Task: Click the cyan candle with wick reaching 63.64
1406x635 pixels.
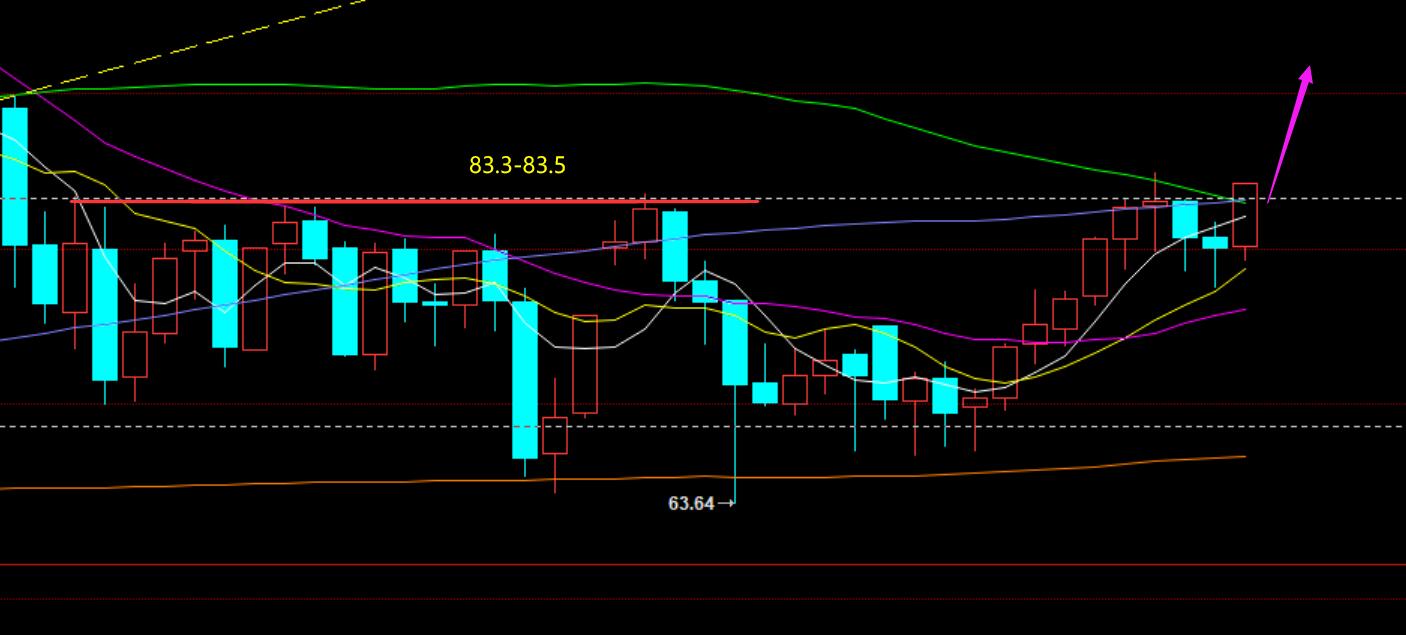Action: point(735,342)
